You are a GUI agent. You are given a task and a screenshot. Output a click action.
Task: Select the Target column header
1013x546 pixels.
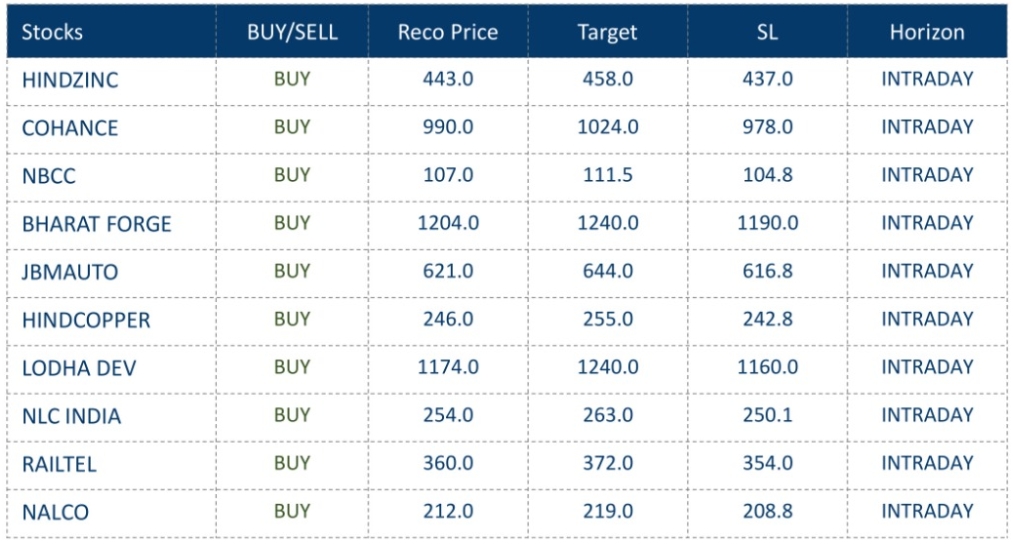pyautogui.click(x=607, y=32)
